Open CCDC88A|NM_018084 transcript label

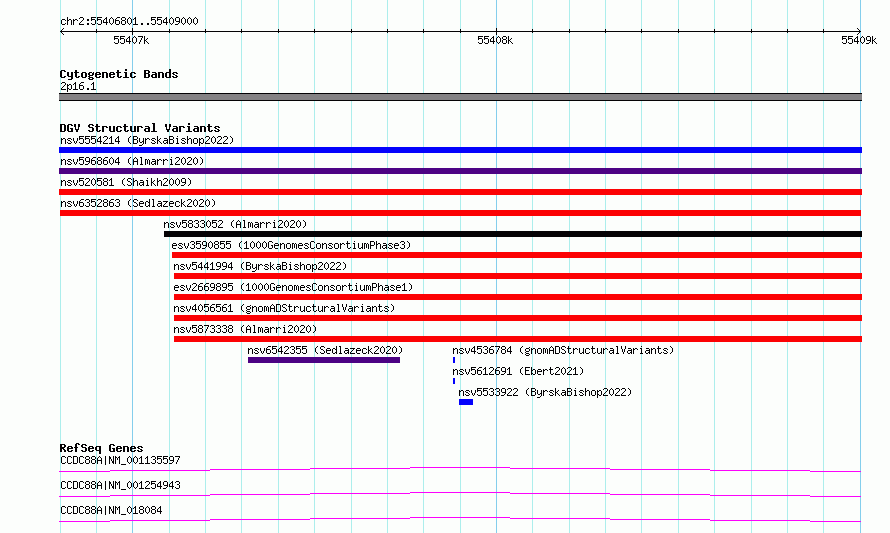(x=111, y=510)
